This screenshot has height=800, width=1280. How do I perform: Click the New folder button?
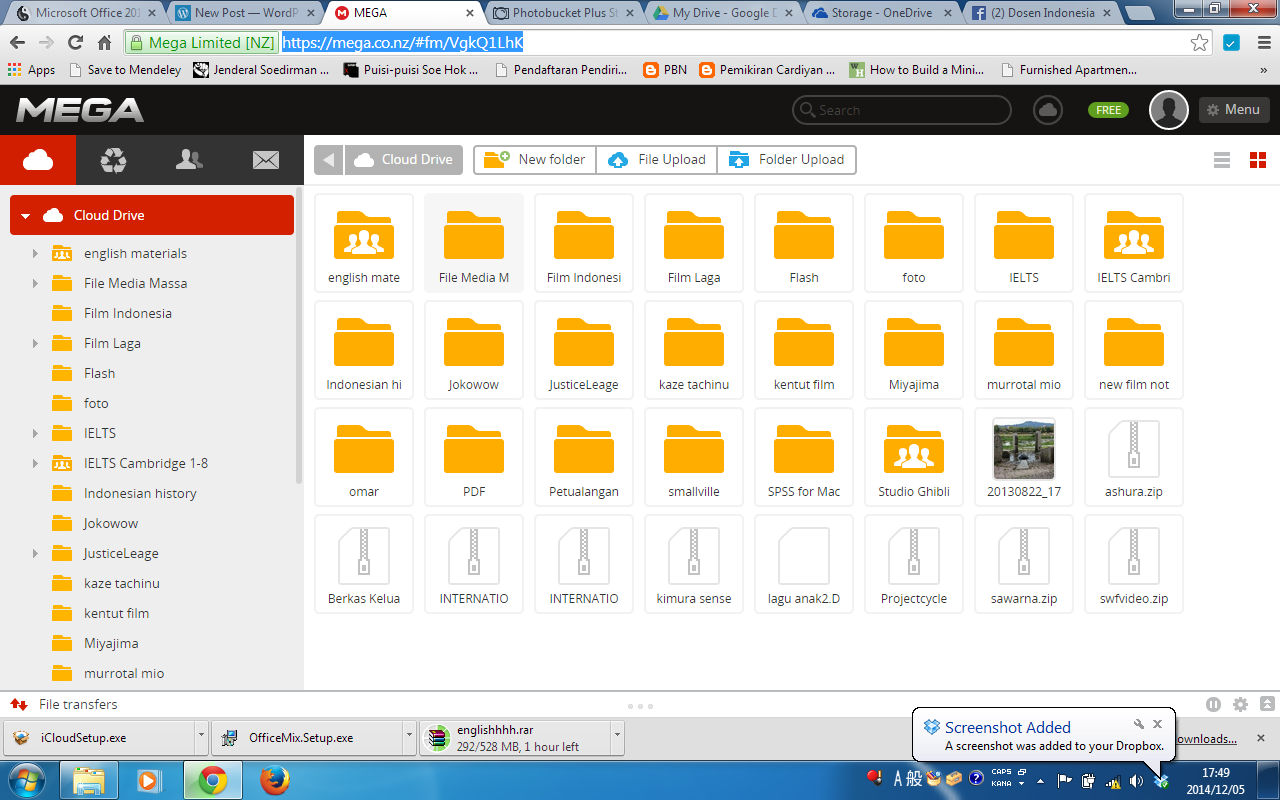536,160
